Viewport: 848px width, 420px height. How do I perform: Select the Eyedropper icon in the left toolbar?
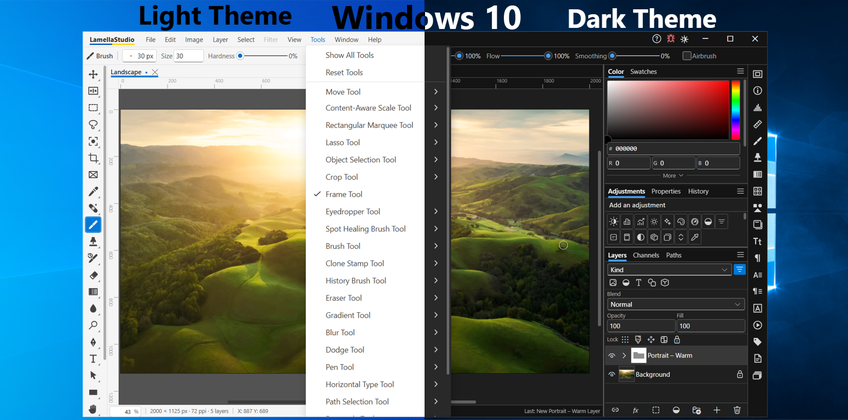pos(93,191)
